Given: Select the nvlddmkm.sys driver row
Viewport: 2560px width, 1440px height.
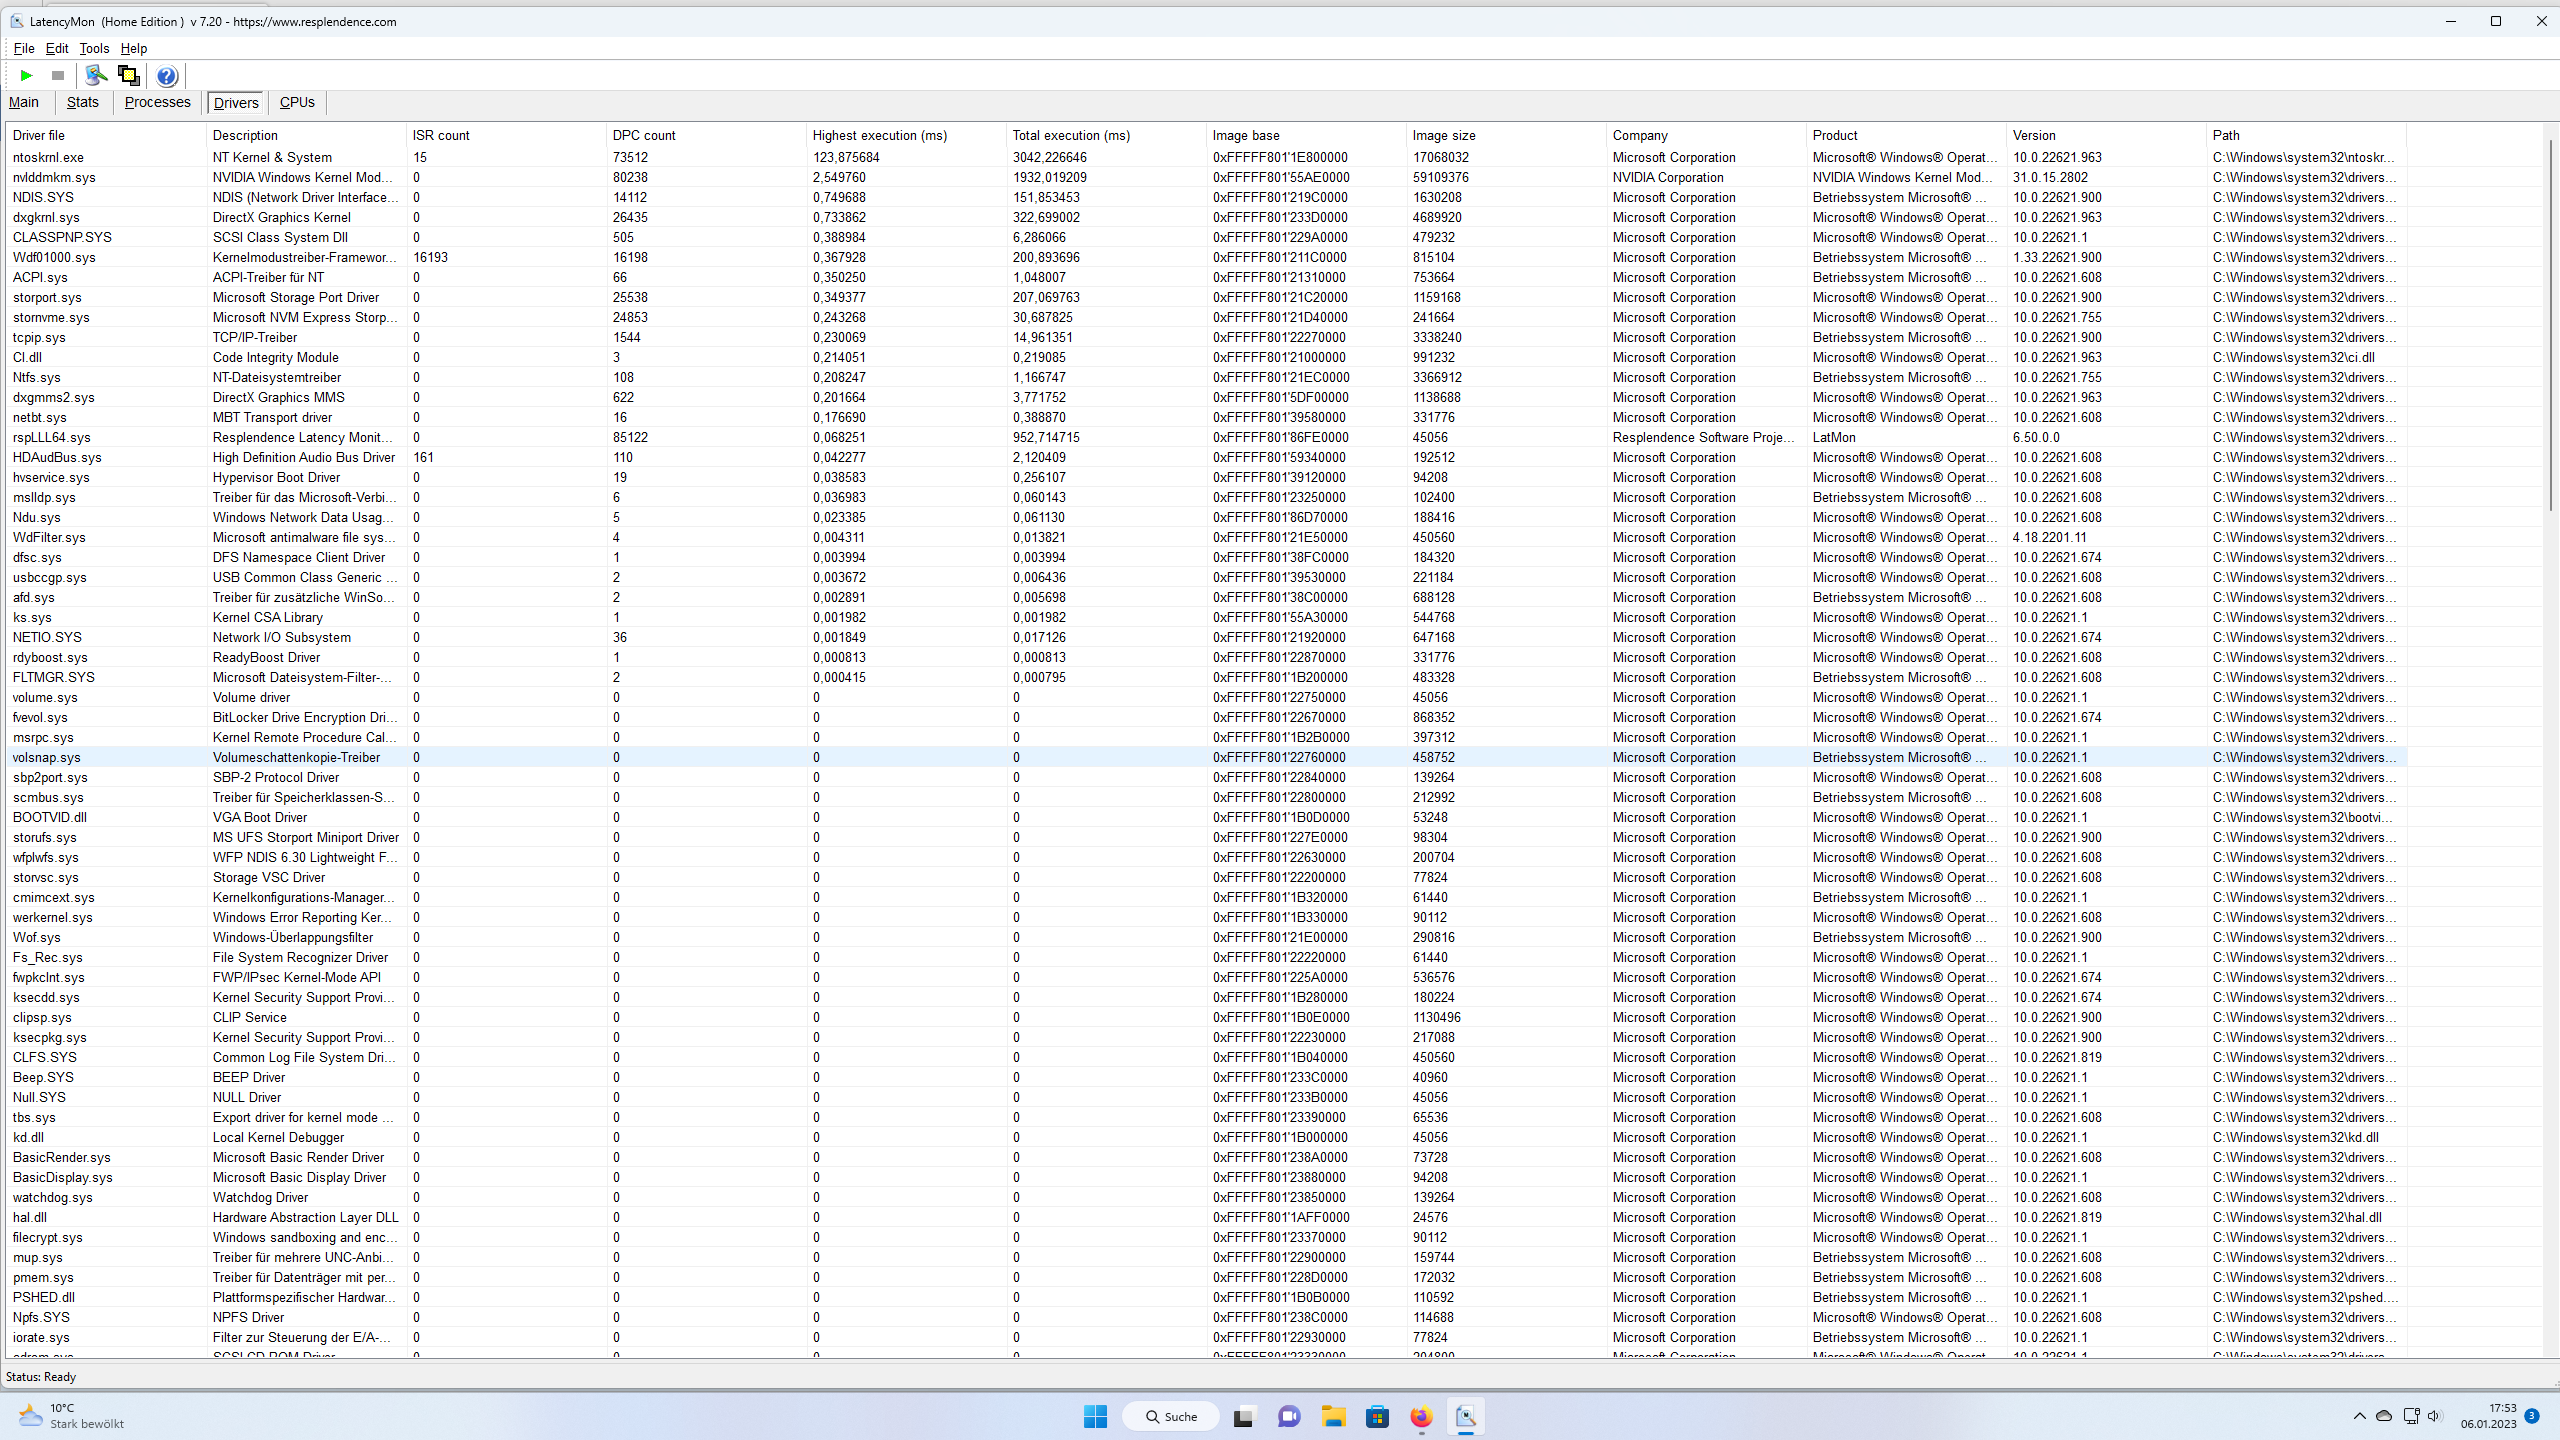Looking at the screenshot, I should click(54, 177).
